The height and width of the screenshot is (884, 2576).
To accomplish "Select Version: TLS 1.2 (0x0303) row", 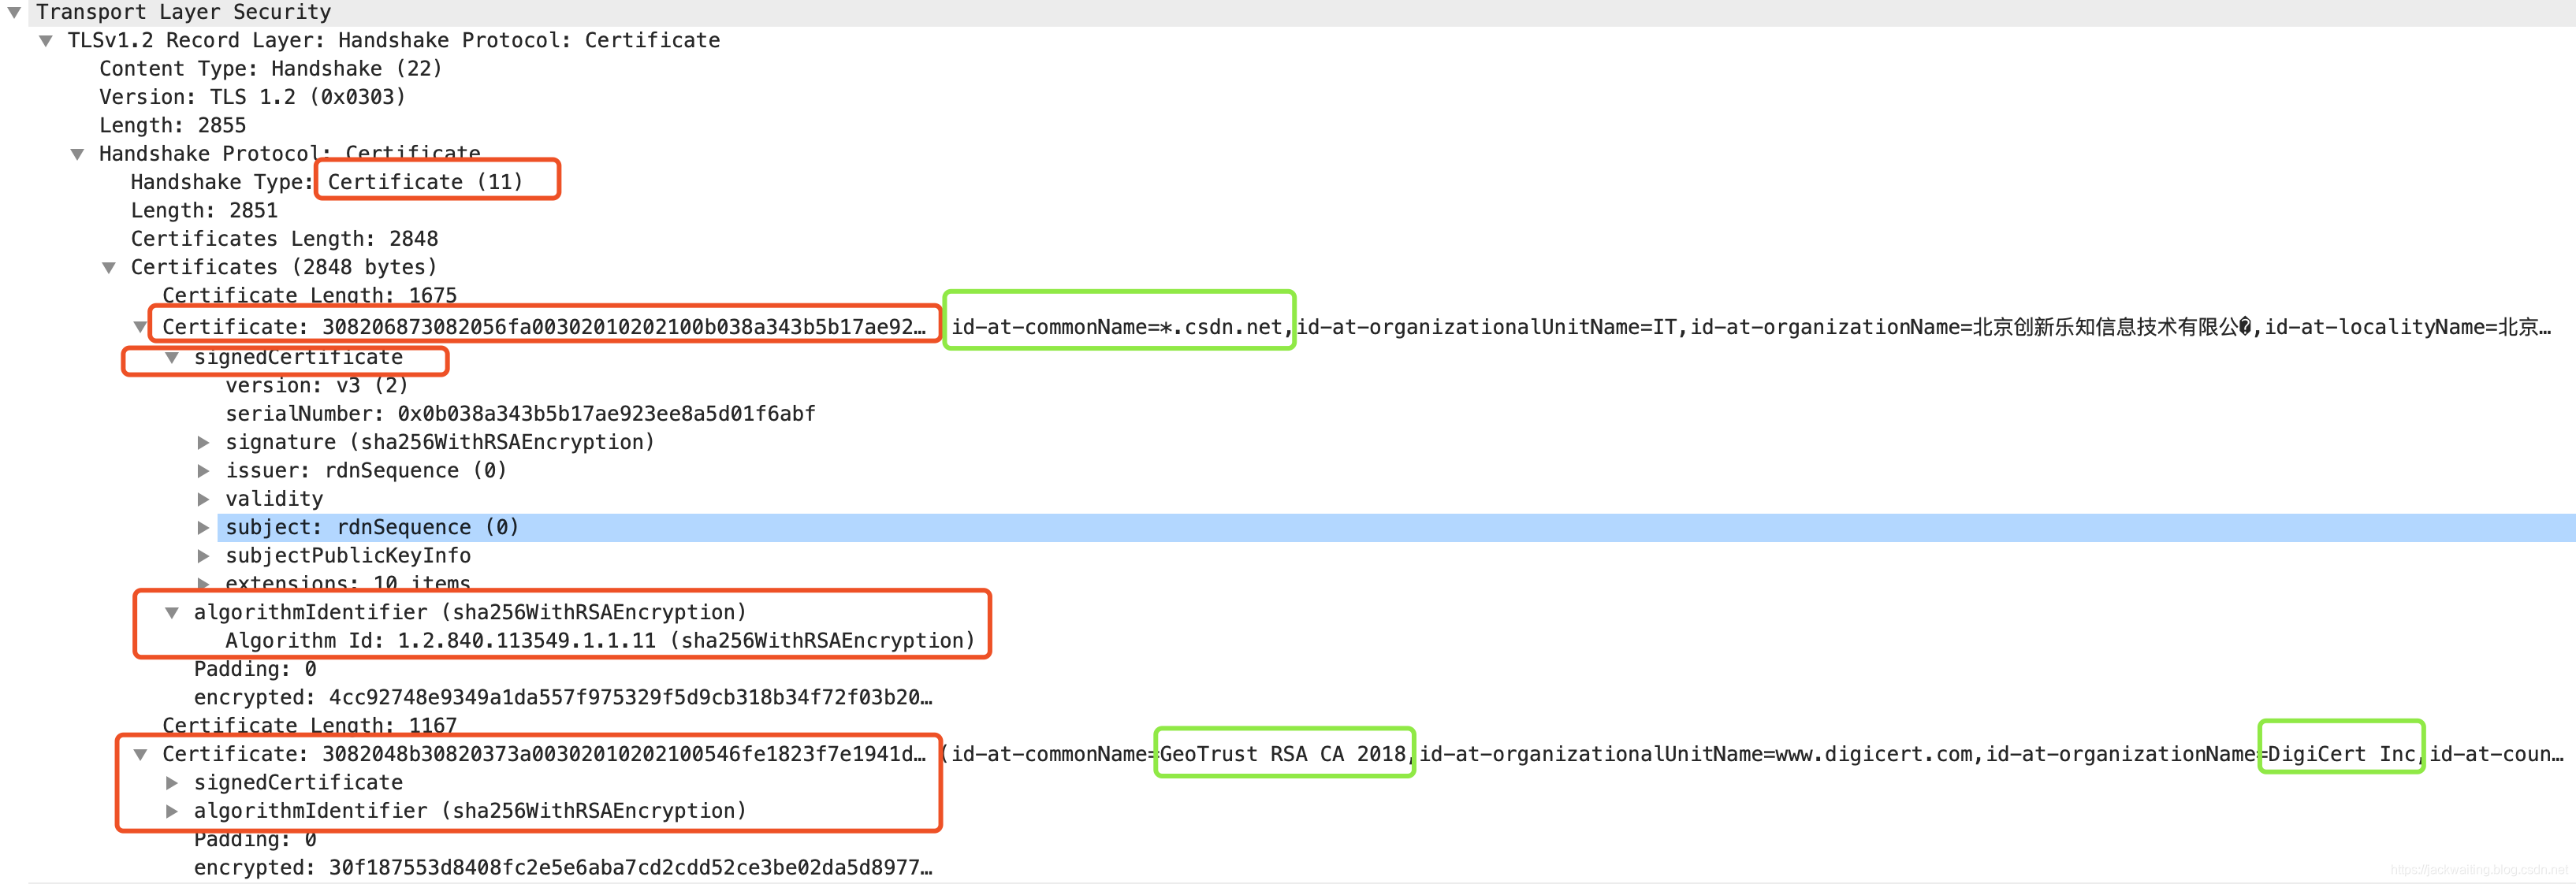I will (x=252, y=97).
